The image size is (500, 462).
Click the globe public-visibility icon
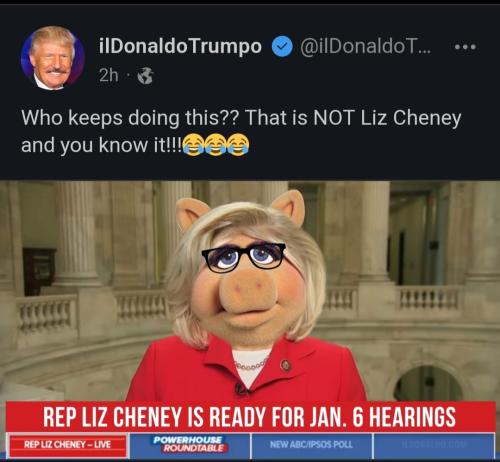[x=146, y=76]
